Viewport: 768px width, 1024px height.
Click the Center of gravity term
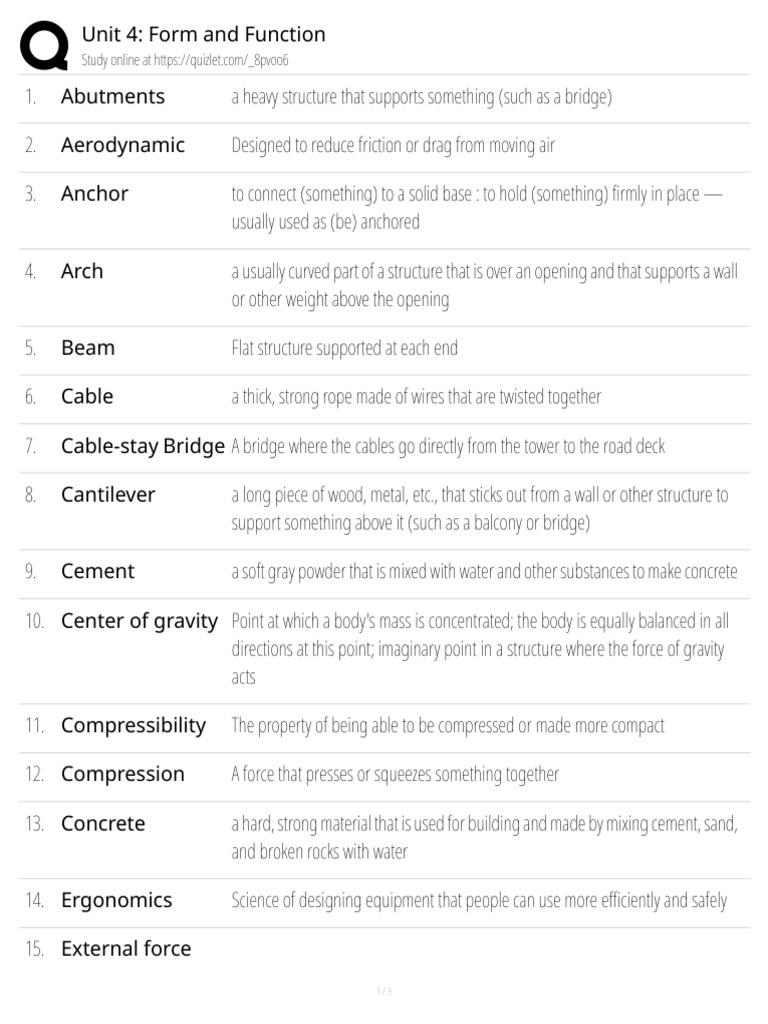coord(140,621)
